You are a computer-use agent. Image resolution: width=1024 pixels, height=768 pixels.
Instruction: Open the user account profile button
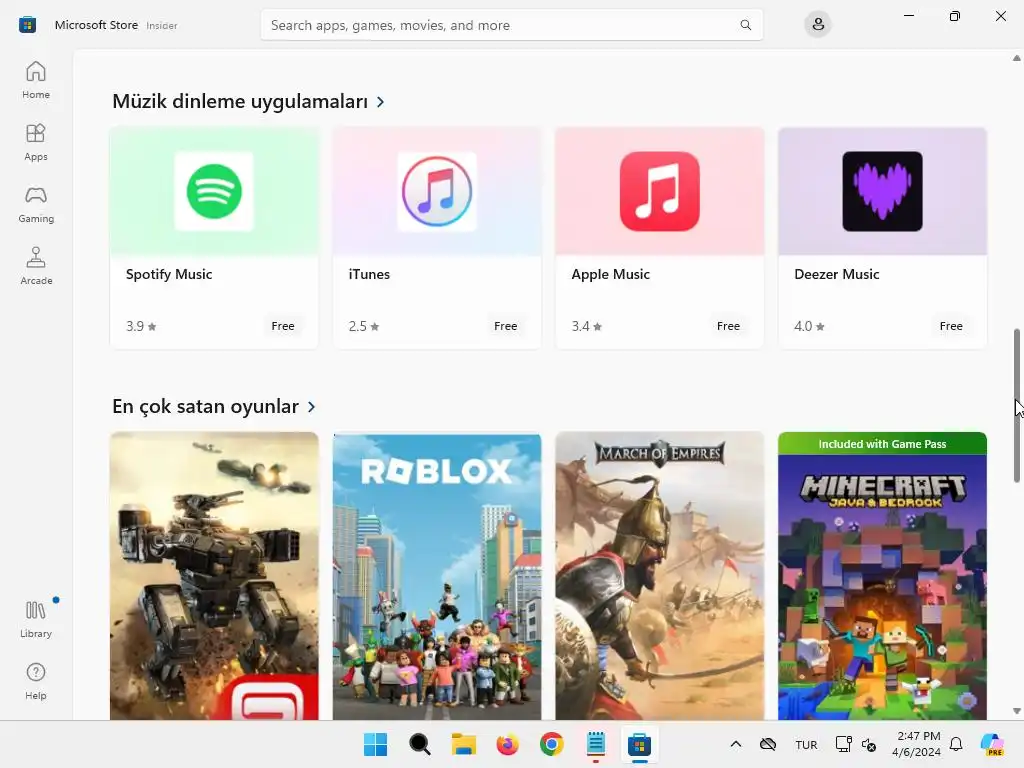click(818, 25)
